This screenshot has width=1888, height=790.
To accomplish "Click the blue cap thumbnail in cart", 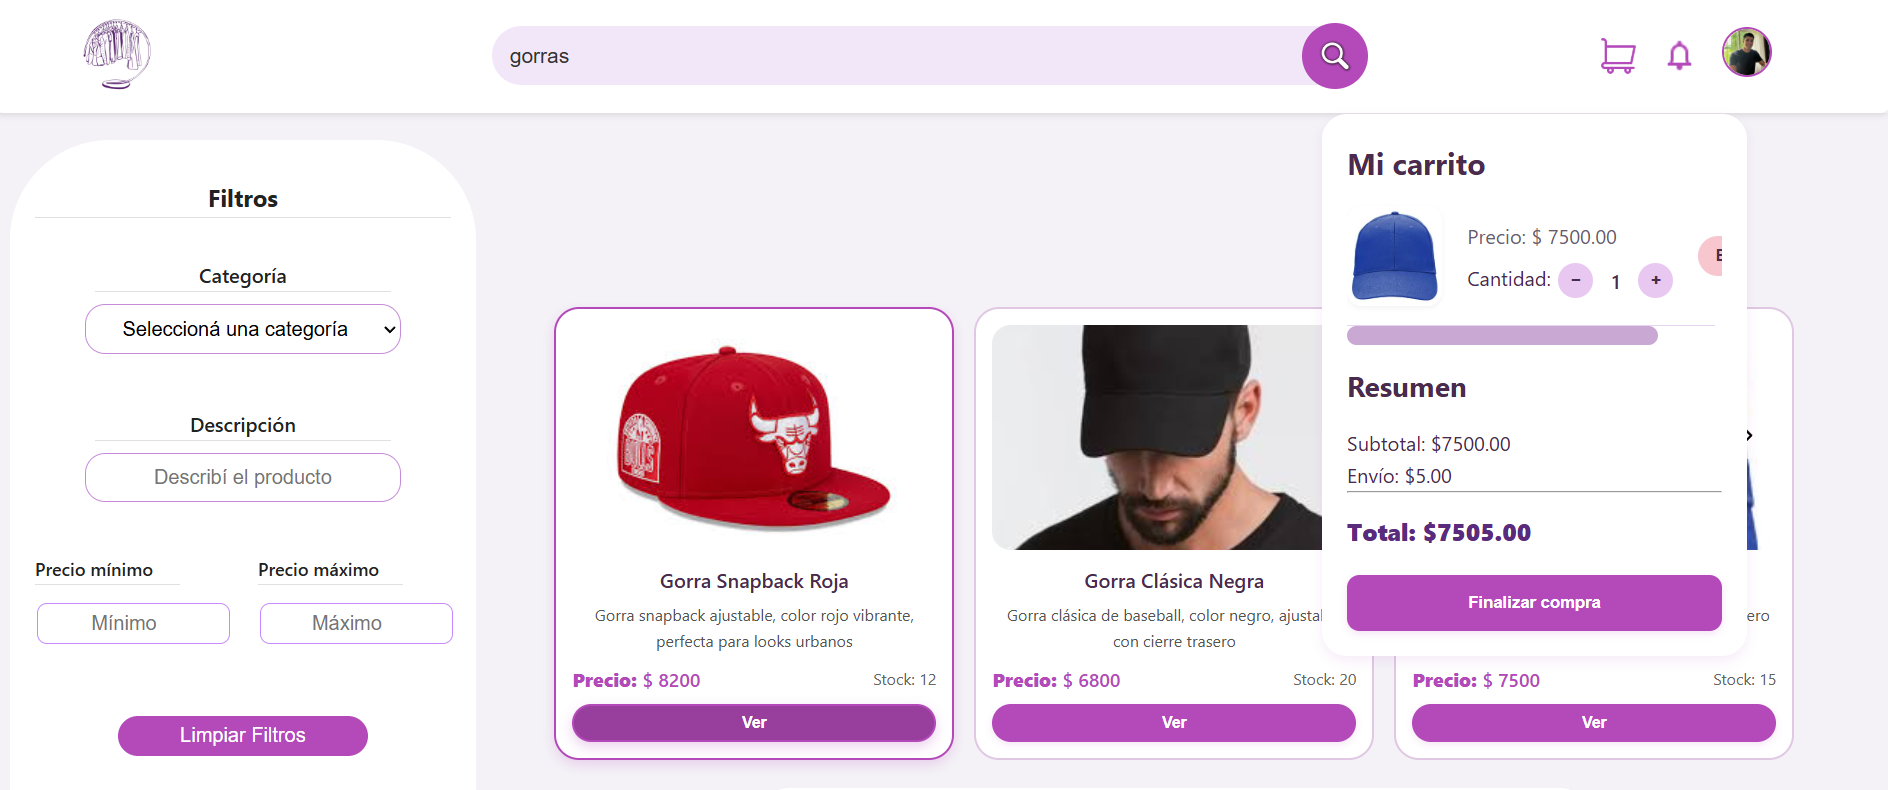I will [1394, 257].
